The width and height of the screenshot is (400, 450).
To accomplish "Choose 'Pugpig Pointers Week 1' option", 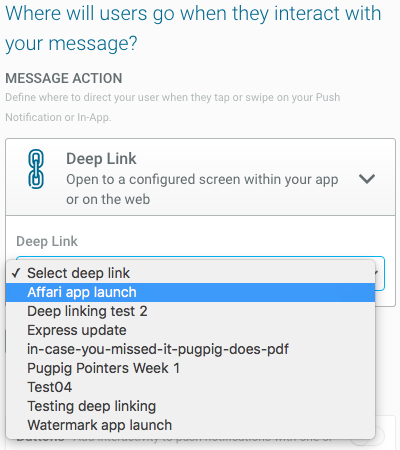I will 190,368.
